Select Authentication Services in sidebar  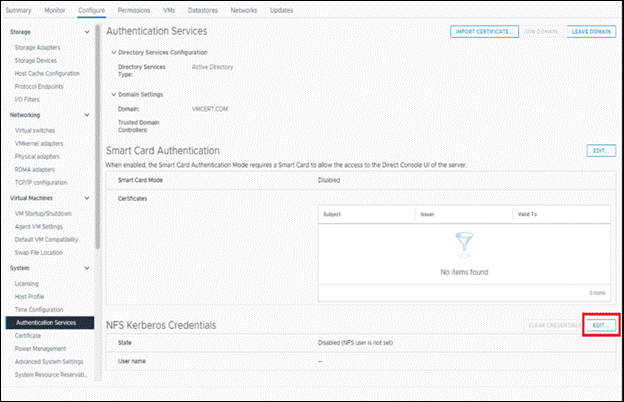[x=50, y=323]
